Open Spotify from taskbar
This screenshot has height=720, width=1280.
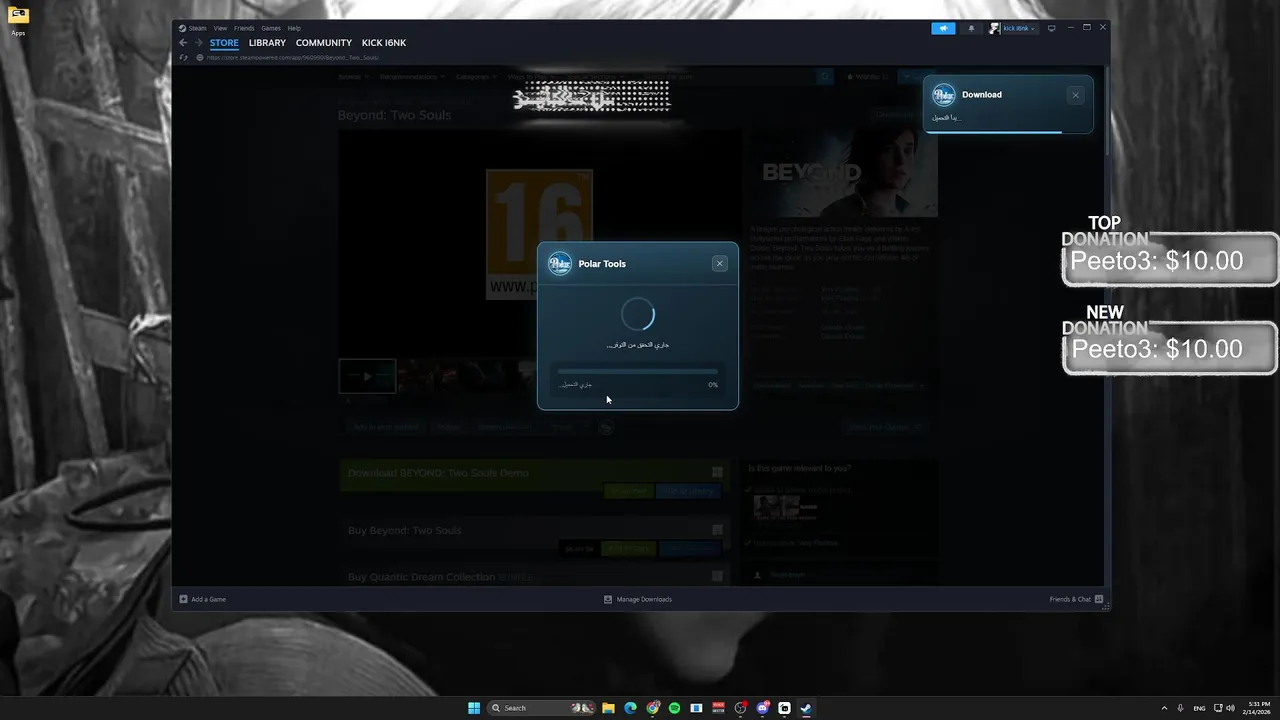(674, 708)
